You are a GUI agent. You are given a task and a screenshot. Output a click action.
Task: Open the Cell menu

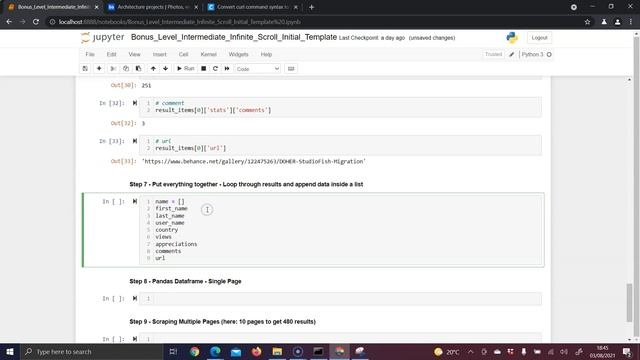click(x=183, y=54)
